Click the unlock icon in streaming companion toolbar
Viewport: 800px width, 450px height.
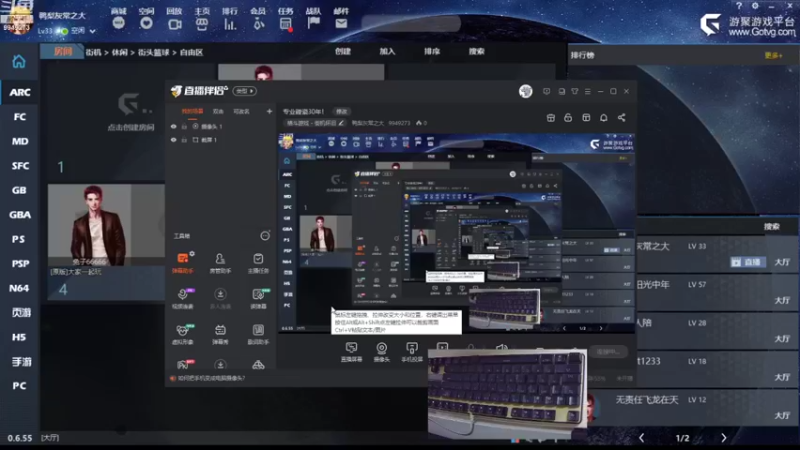pyautogui.click(x=568, y=118)
